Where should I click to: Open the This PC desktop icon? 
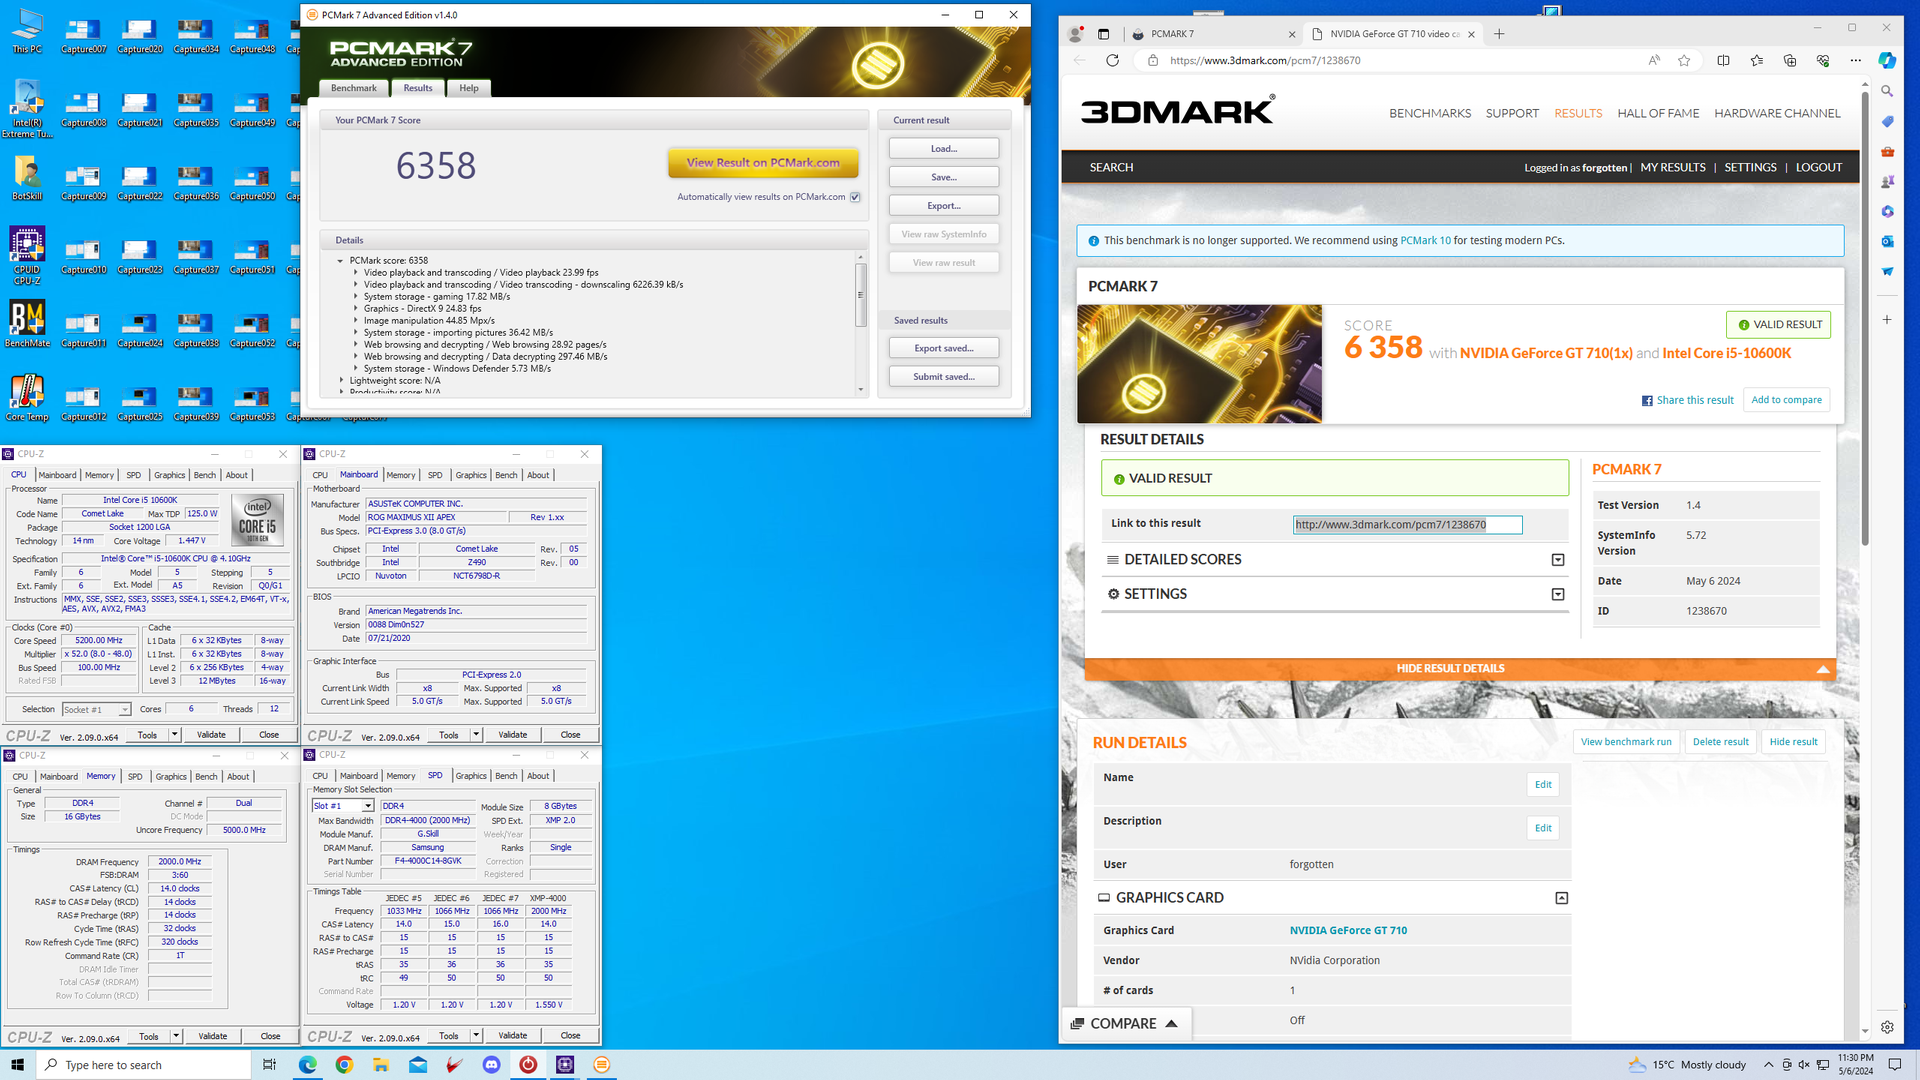click(x=27, y=31)
